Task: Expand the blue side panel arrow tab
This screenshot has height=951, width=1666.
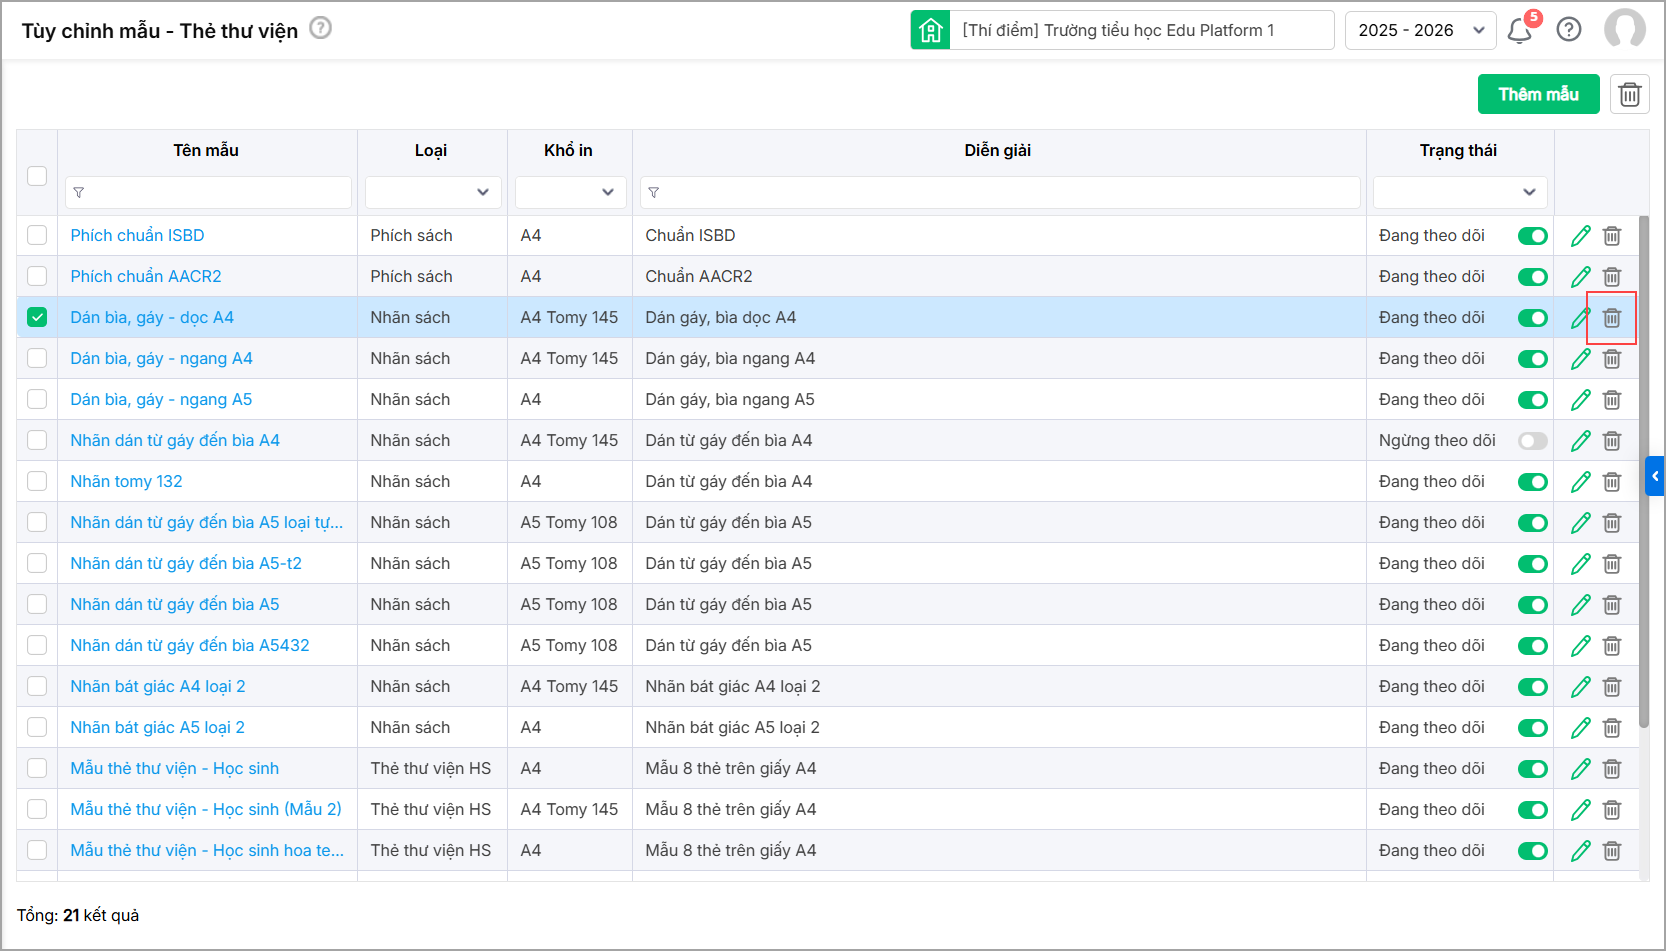Action: coord(1655,477)
